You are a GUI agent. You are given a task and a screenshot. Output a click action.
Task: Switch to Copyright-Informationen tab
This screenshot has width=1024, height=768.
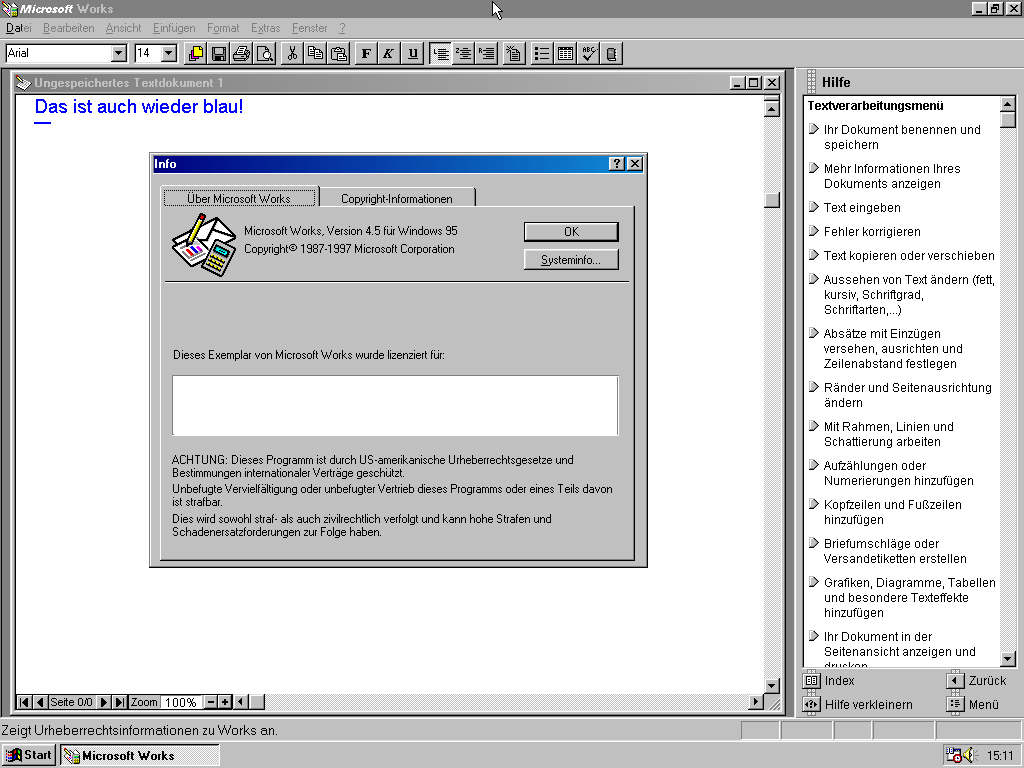pyautogui.click(x=396, y=199)
